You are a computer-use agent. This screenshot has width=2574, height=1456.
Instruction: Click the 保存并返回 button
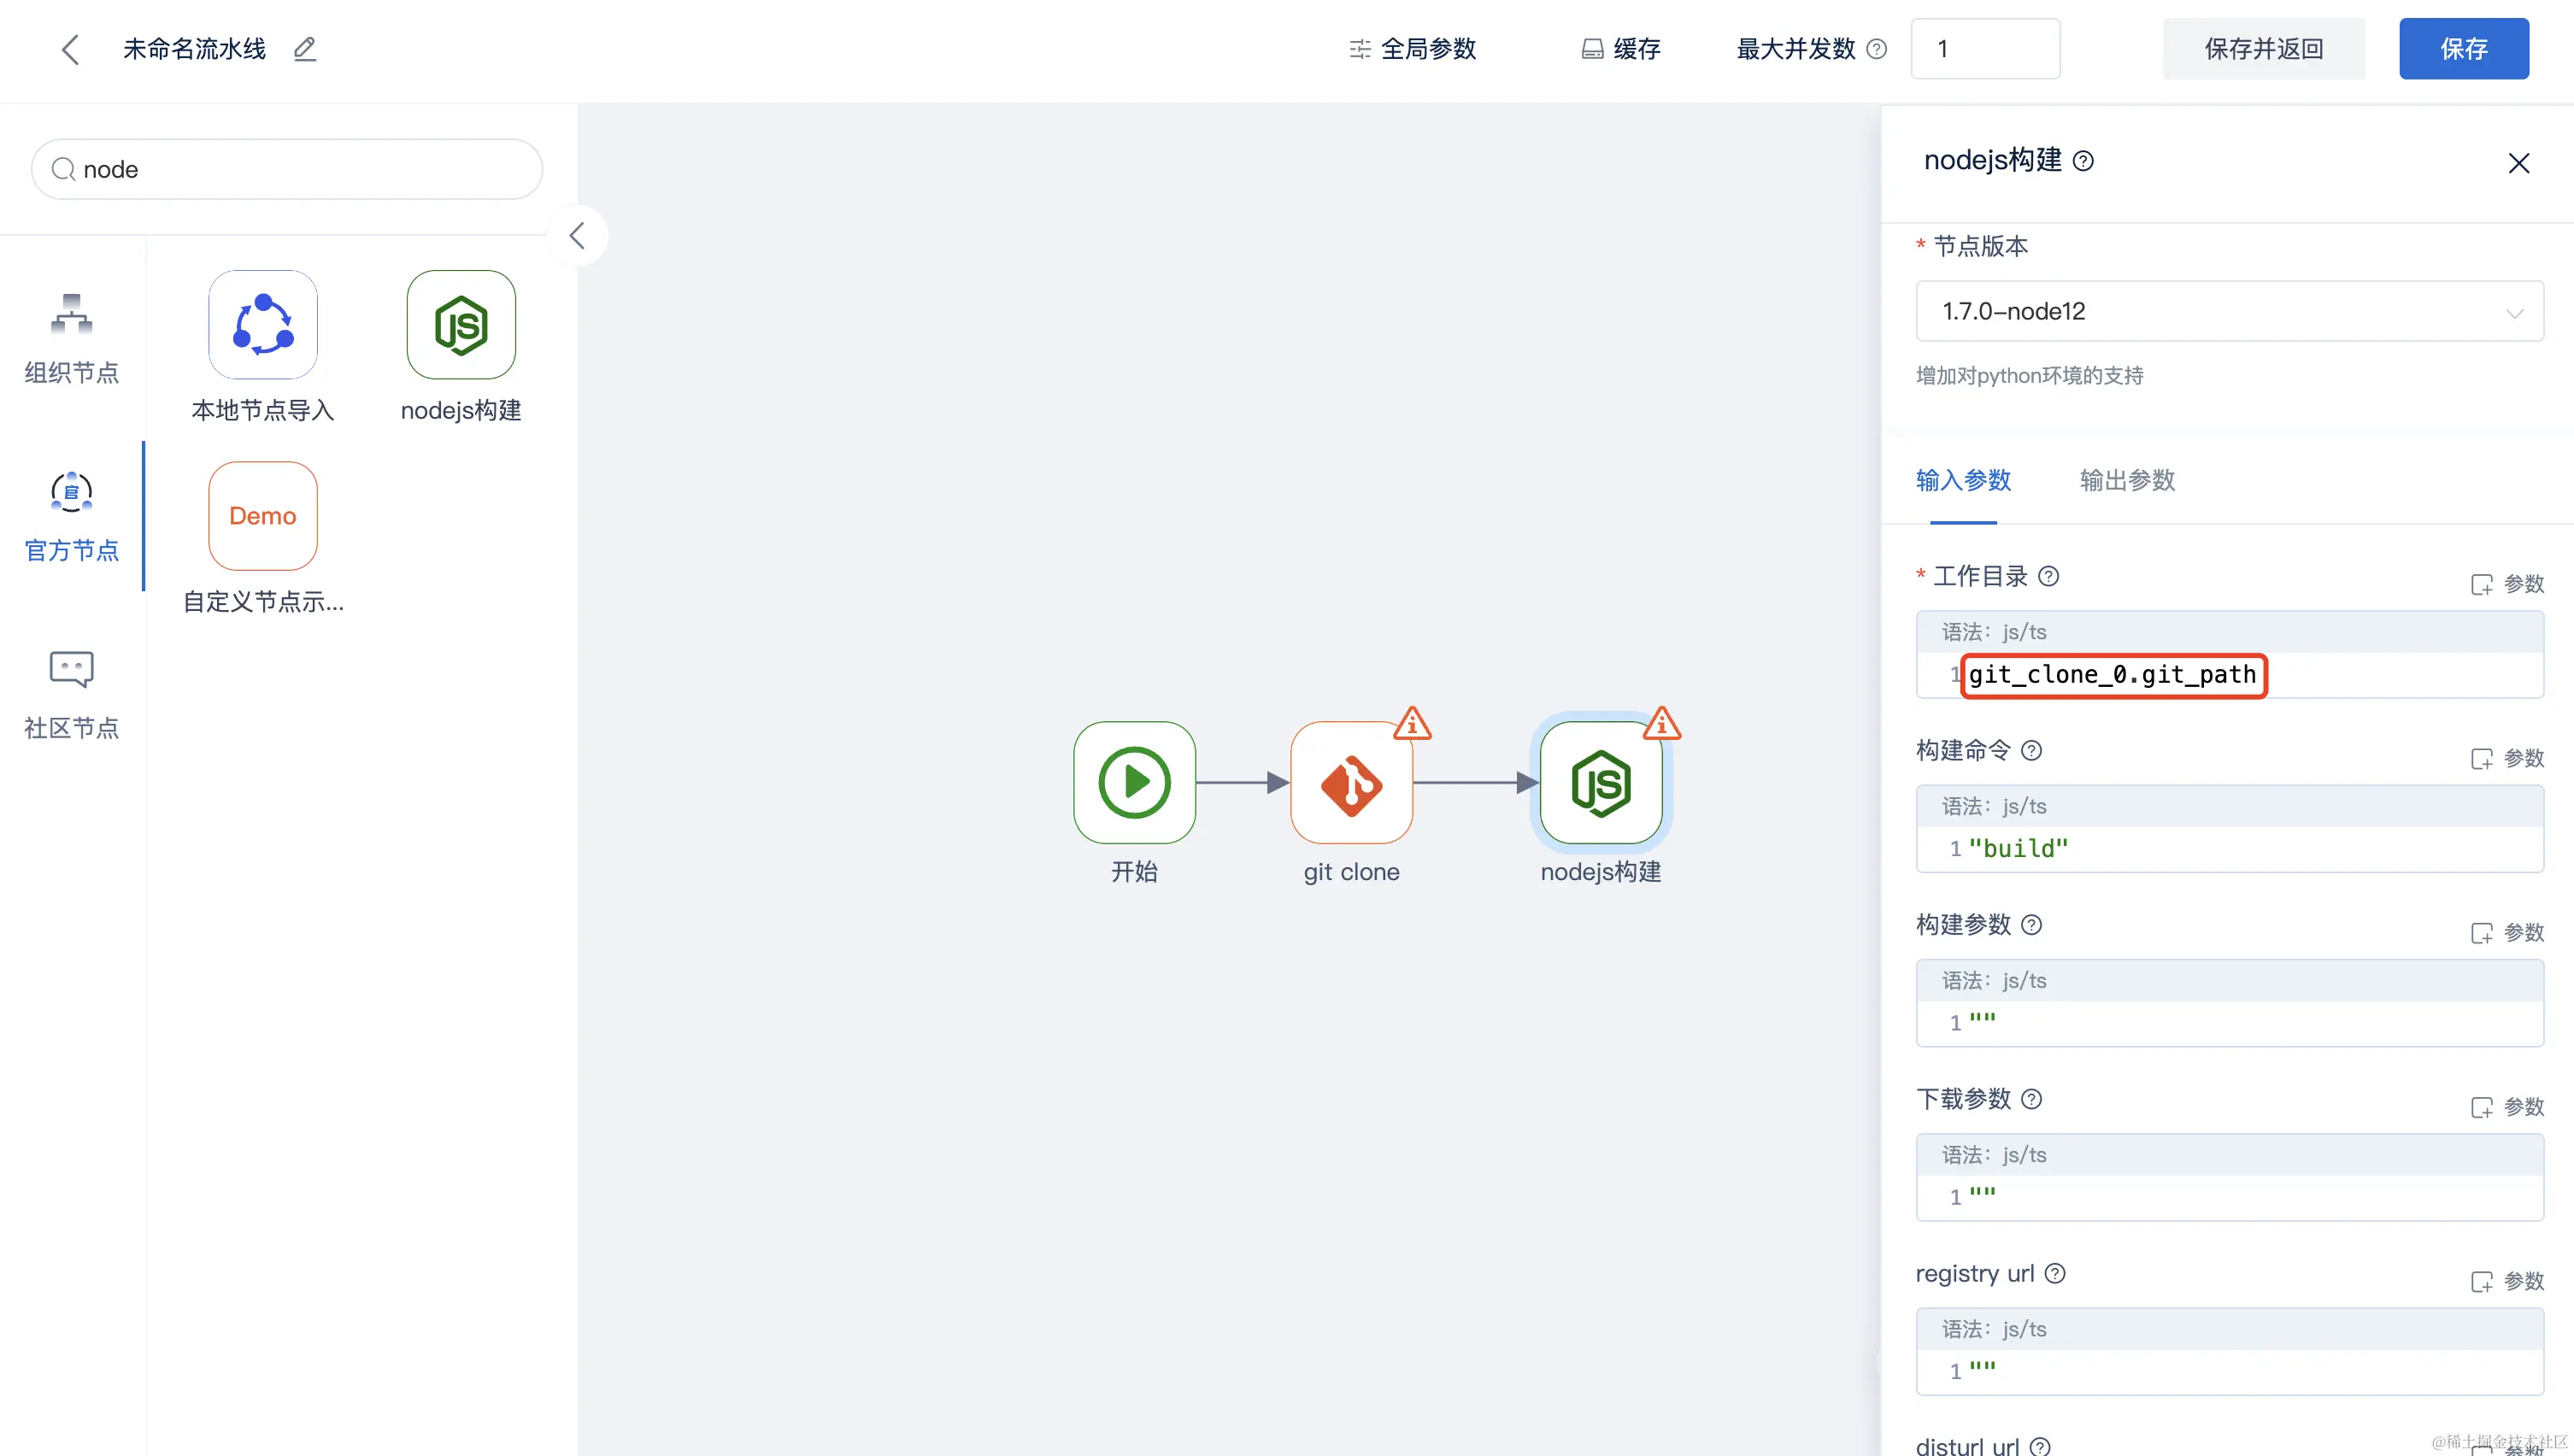coord(2263,49)
